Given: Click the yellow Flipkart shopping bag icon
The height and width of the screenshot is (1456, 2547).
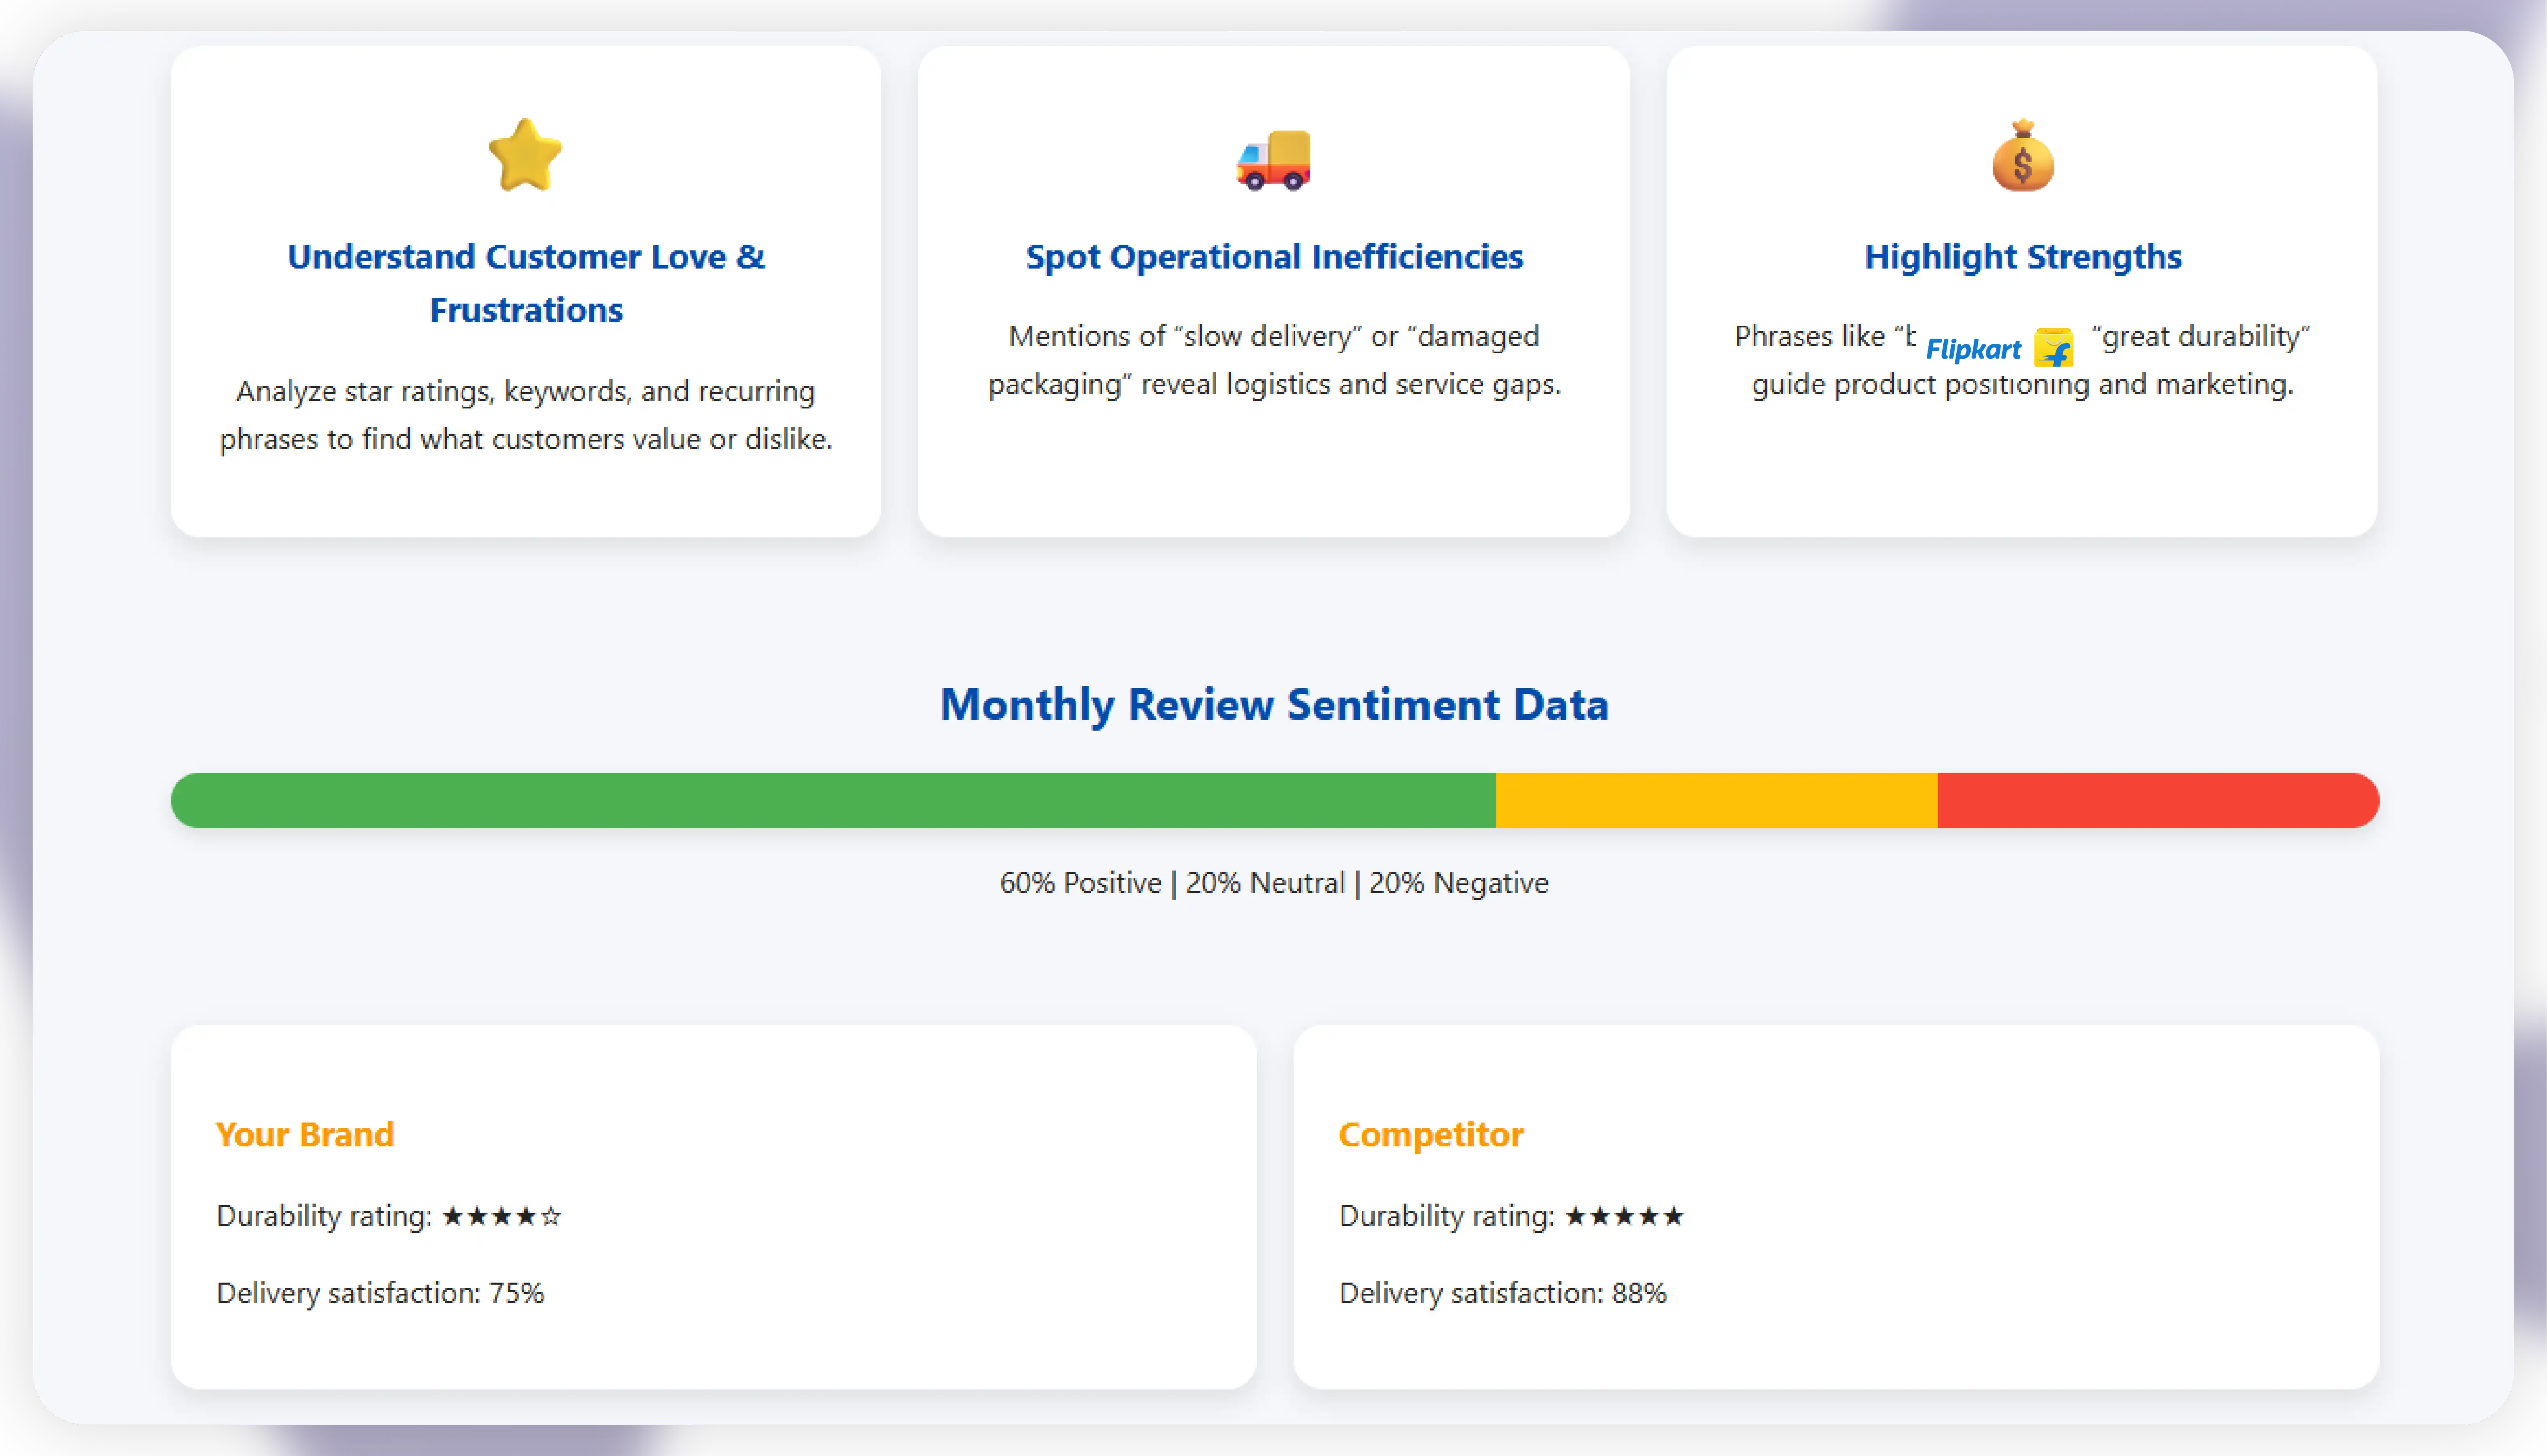Looking at the screenshot, I should click(2054, 348).
